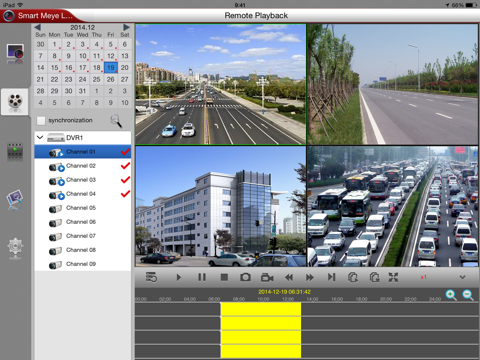Go to next month in calendar

(x=126, y=27)
